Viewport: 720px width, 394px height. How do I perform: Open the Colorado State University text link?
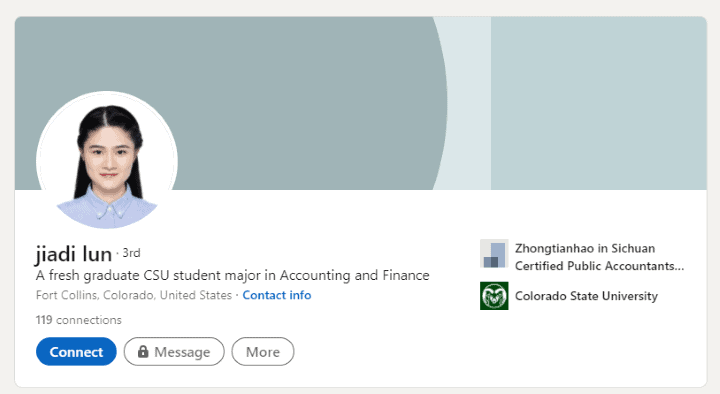[586, 296]
